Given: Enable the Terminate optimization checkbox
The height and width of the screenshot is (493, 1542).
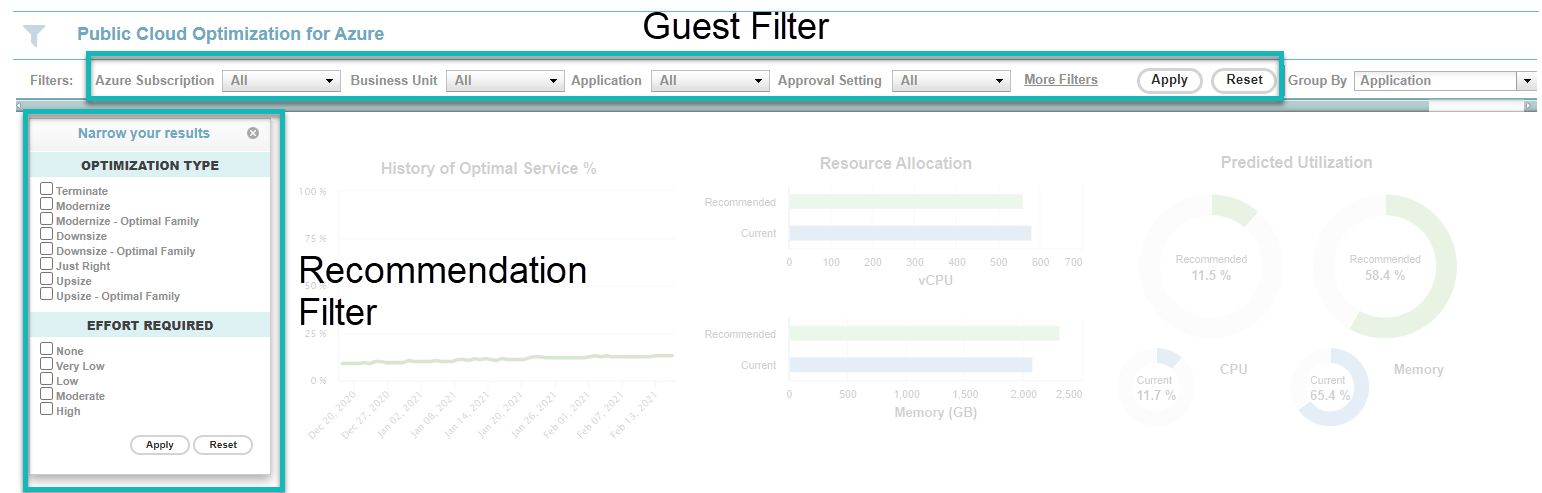Looking at the screenshot, I should pos(47,189).
